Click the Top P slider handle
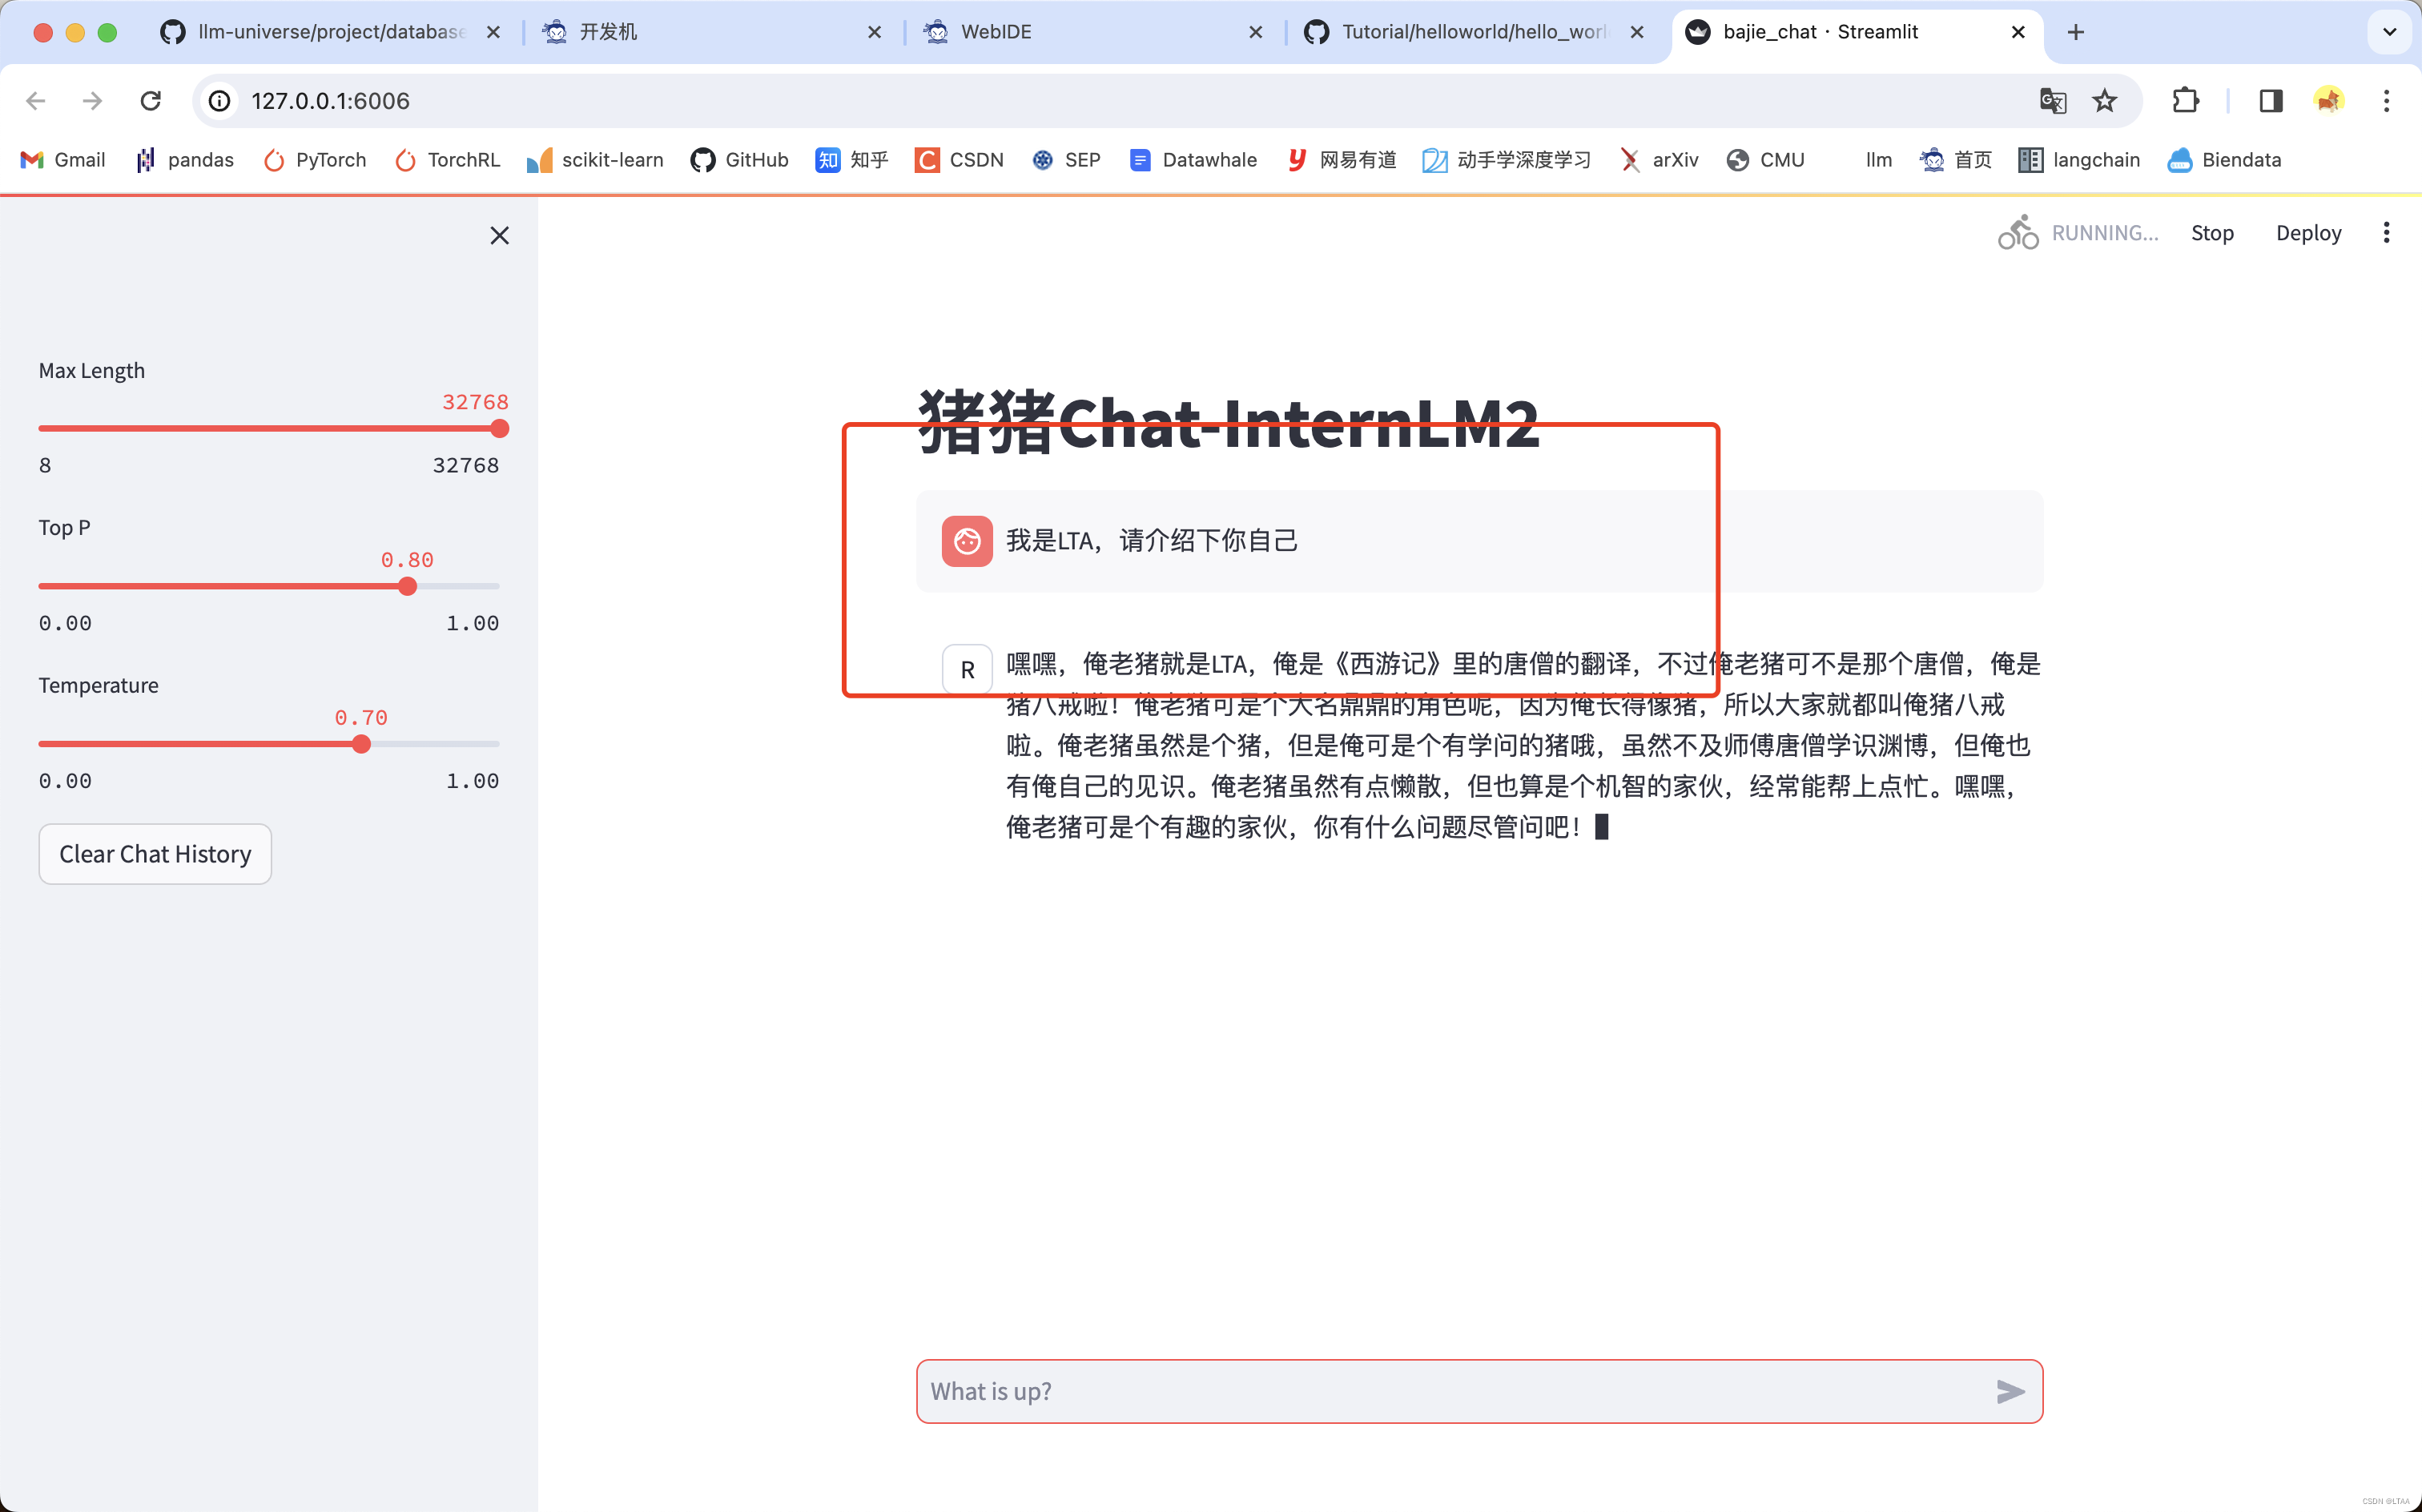The height and width of the screenshot is (1512, 2422). (407, 587)
